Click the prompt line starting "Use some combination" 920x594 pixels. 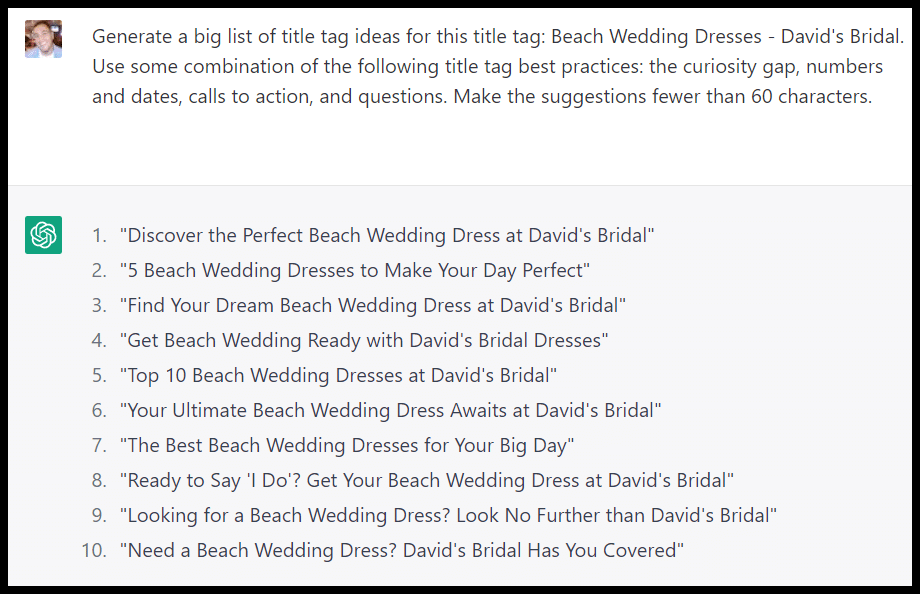point(487,68)
